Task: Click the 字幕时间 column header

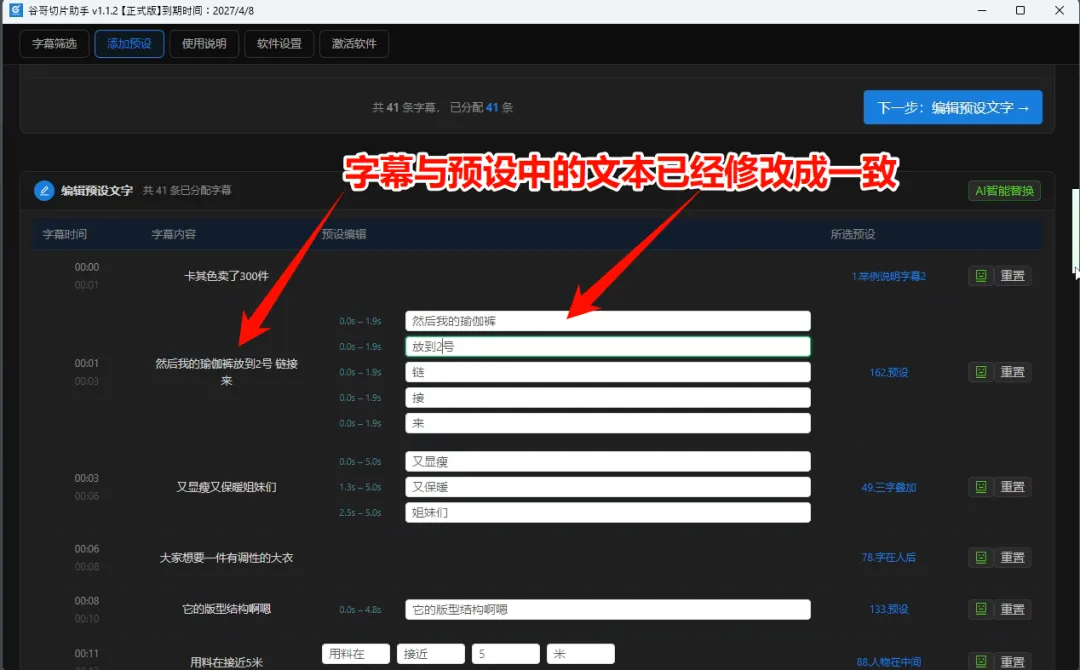Action: tap(65, 234)
